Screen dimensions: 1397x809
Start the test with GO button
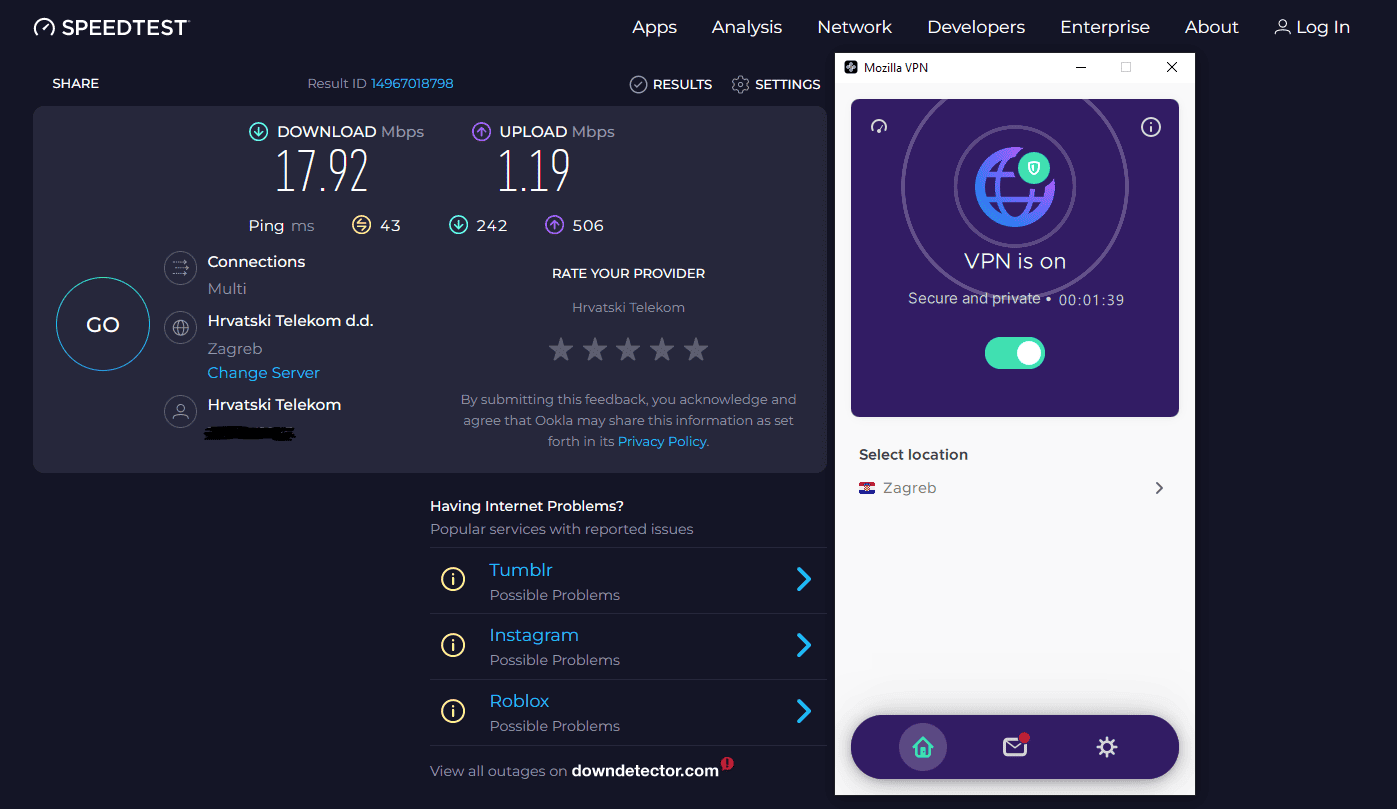point(103,324)
